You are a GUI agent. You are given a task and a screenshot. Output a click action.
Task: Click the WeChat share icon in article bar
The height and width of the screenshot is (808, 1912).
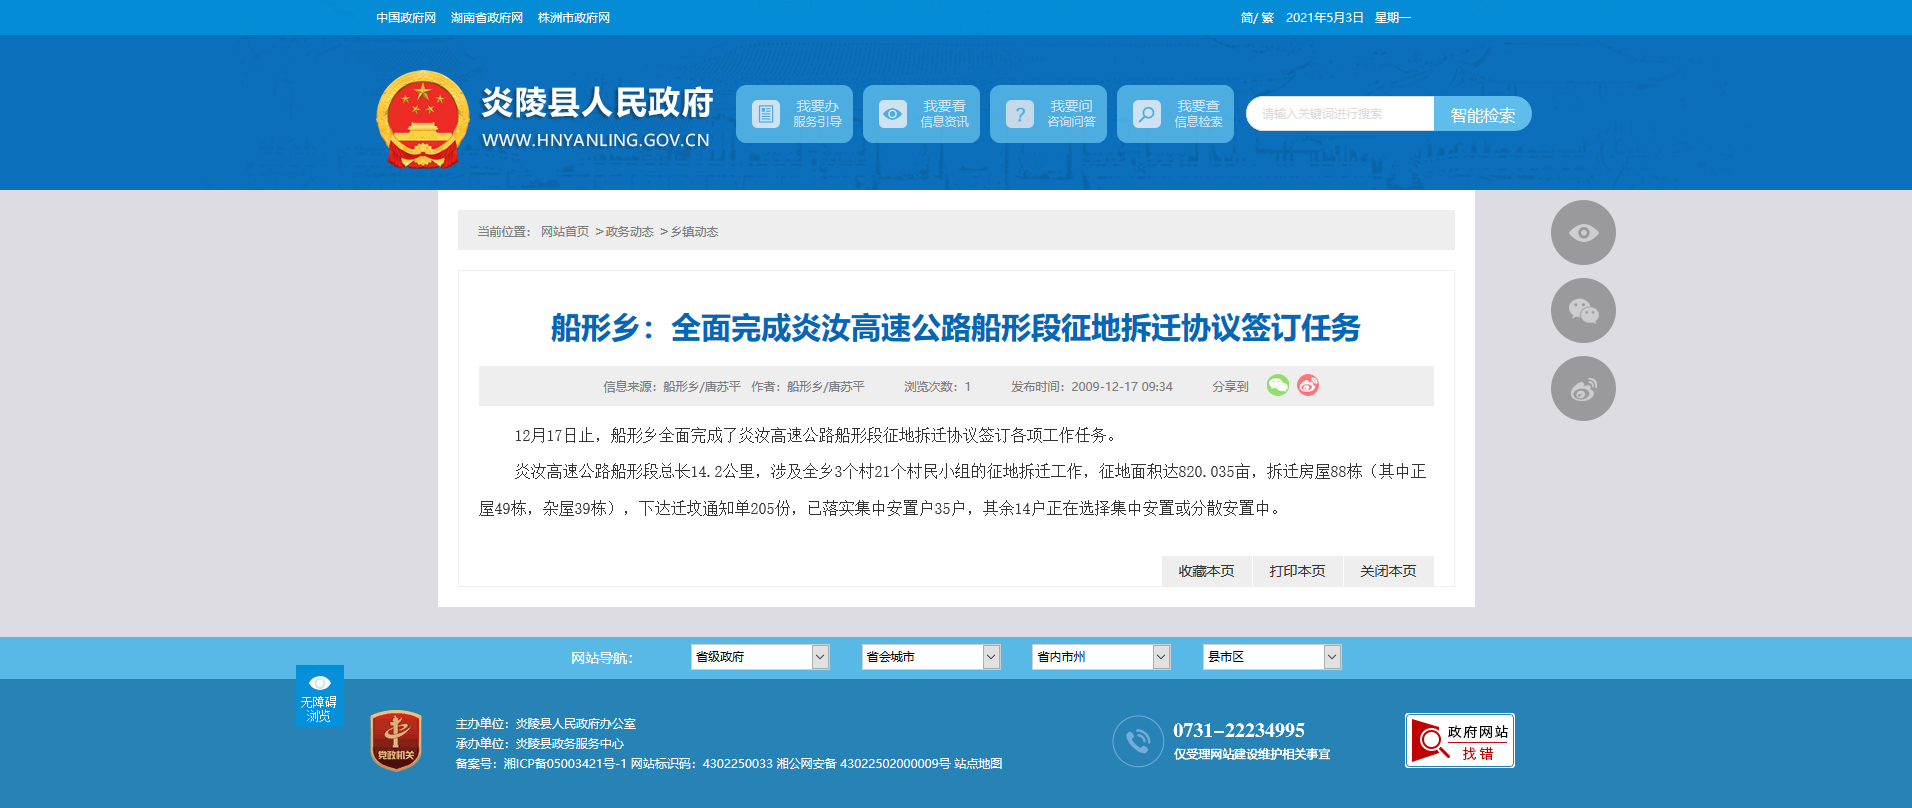point(1277,385)
